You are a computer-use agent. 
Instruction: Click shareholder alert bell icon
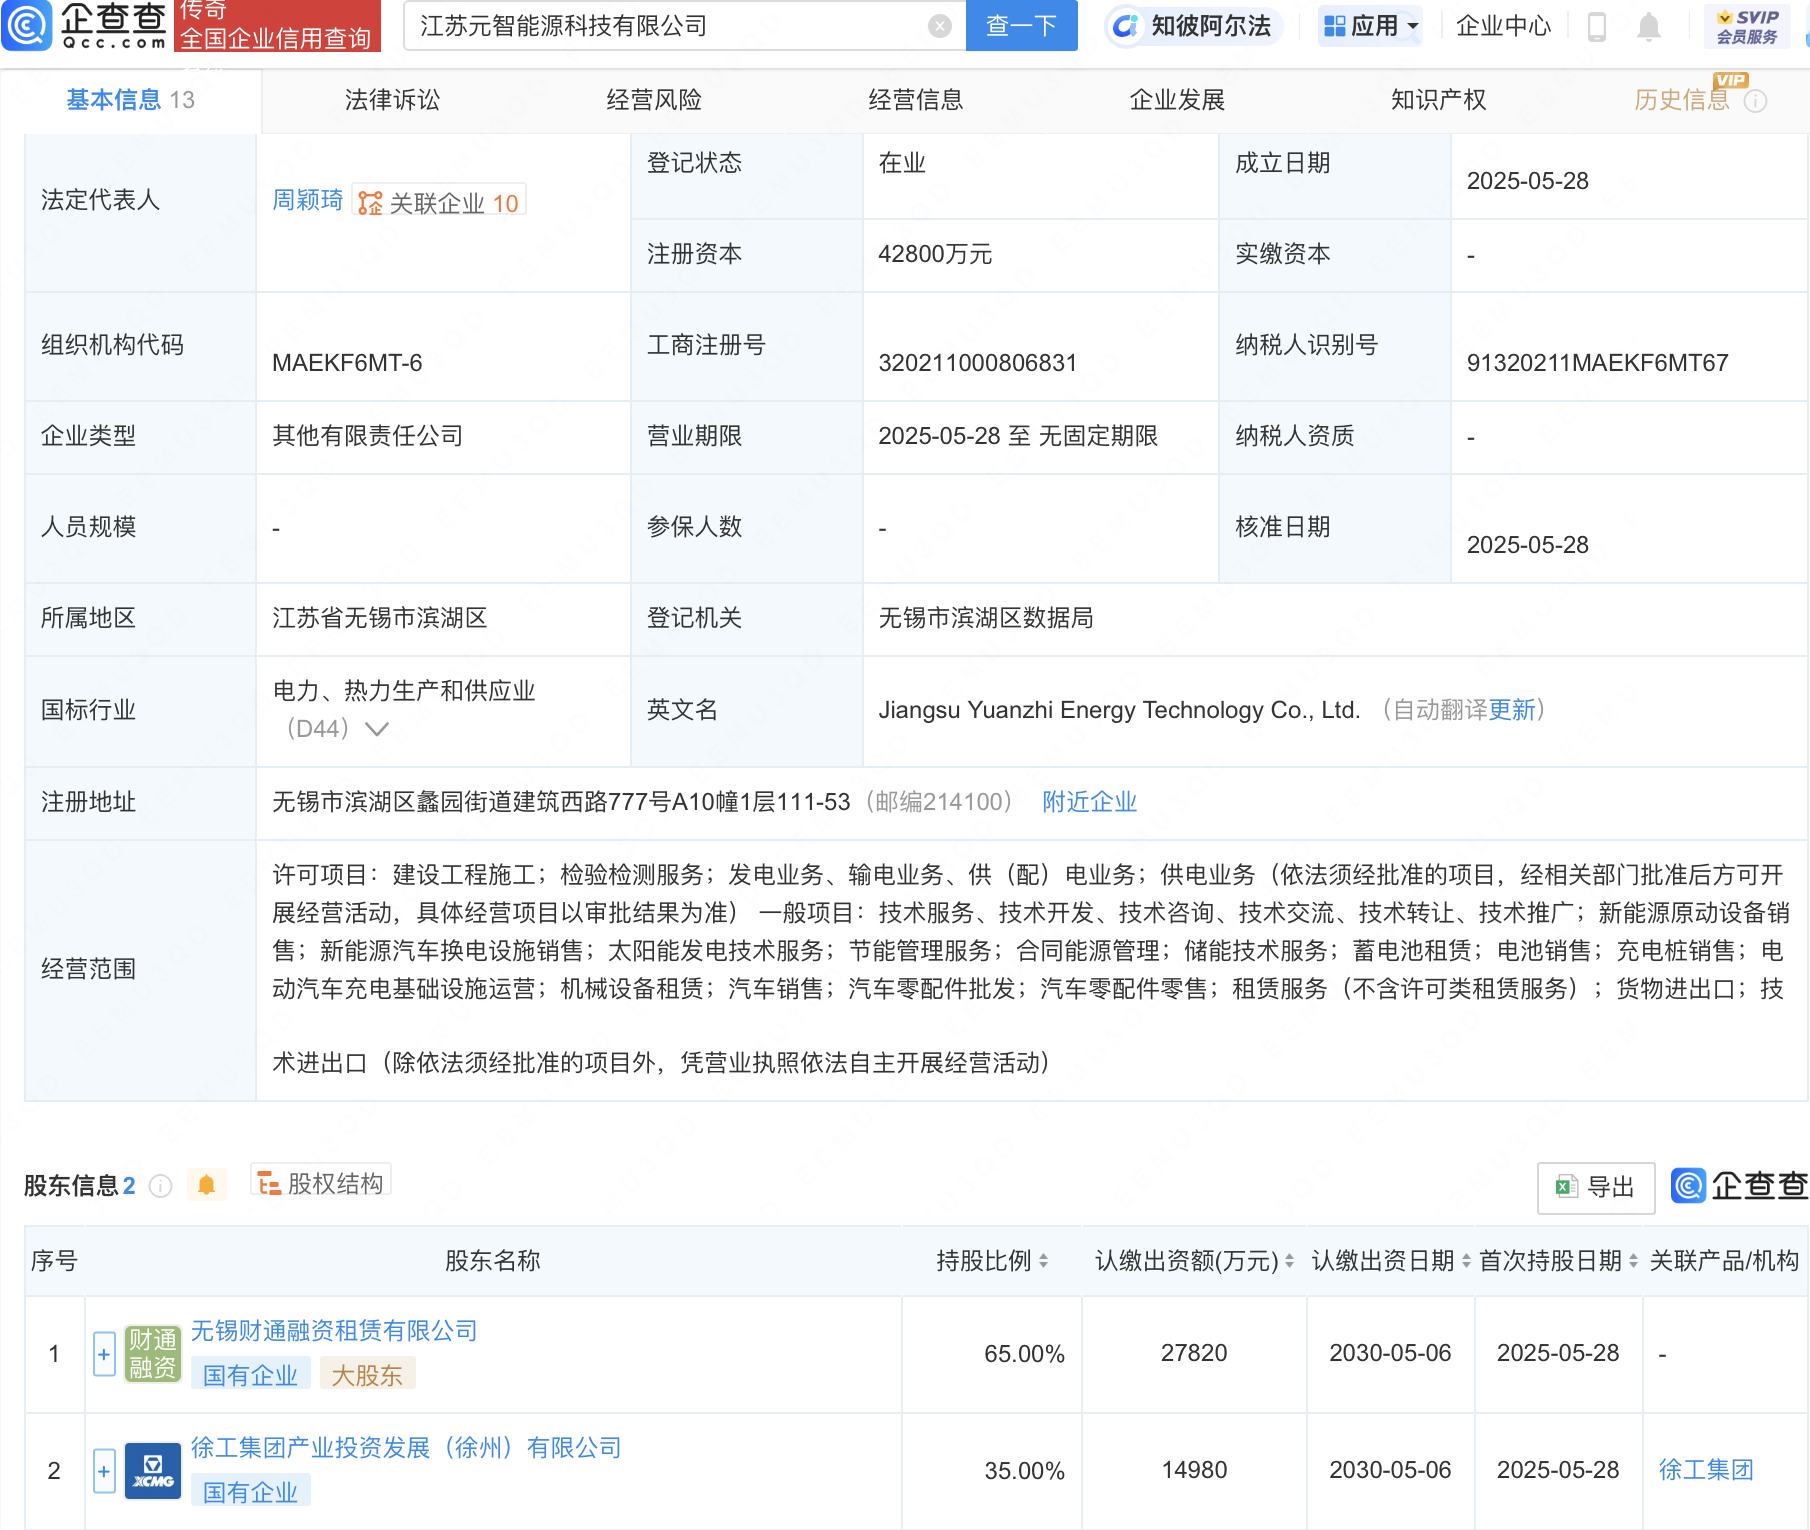tap(207, 1185)
